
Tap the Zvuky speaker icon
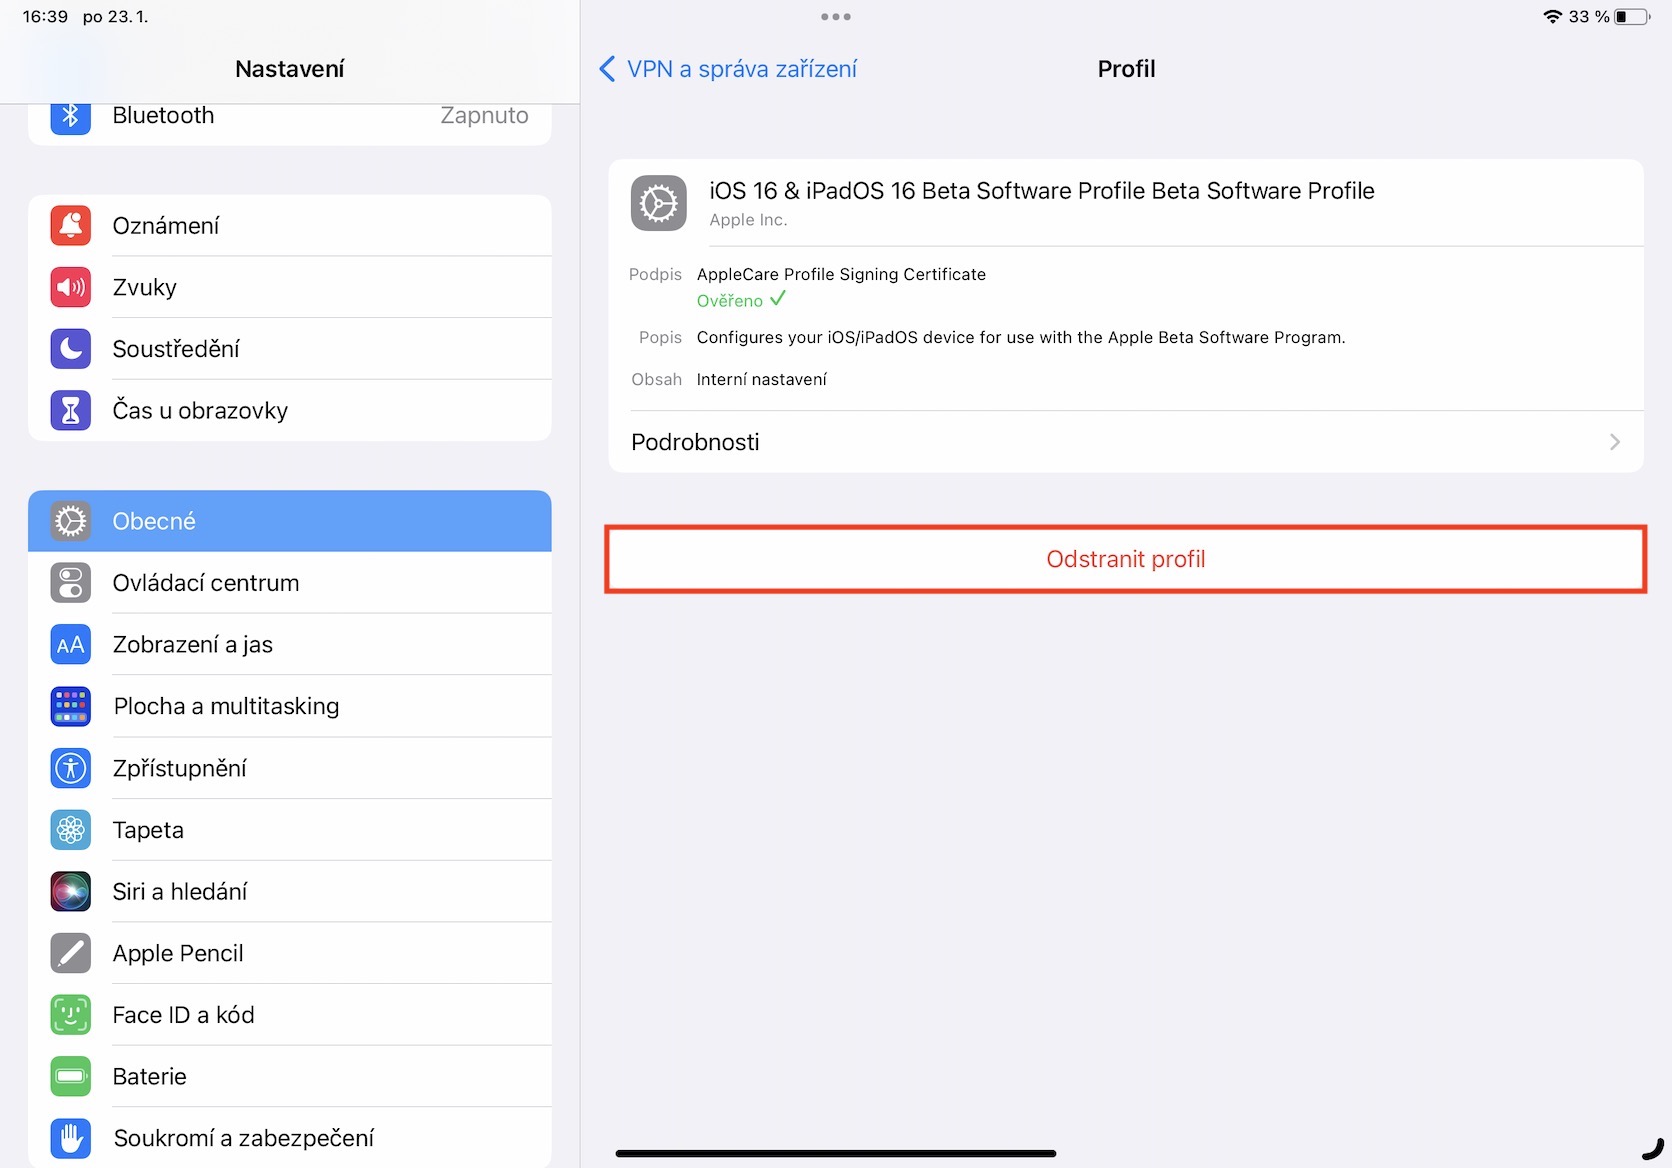point(71,288)
